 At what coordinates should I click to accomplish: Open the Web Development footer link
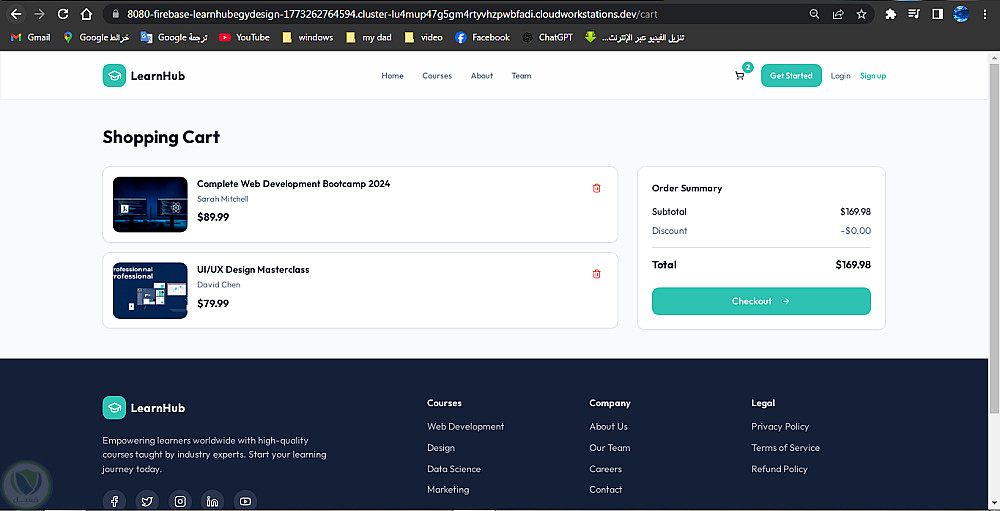466,426
